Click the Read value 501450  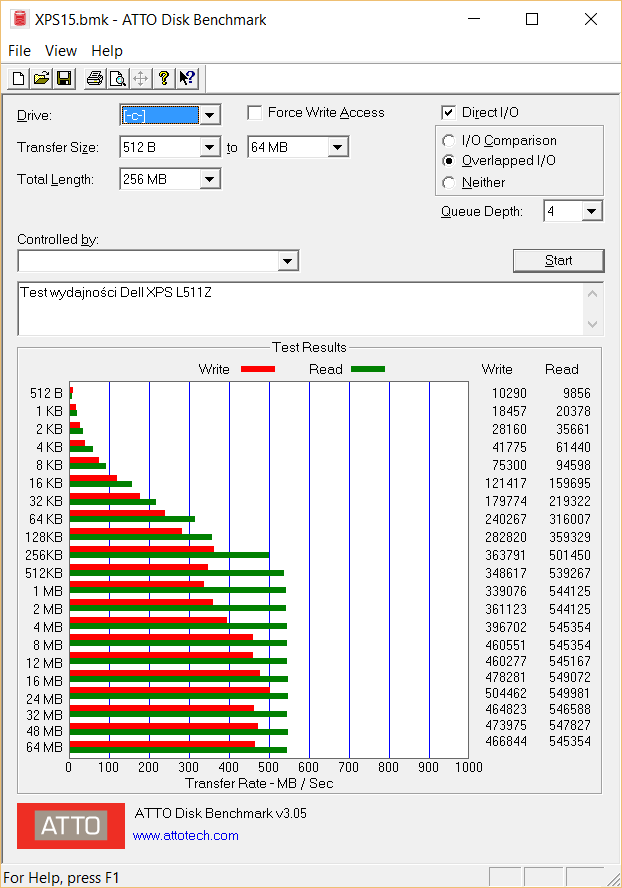pos(569,555)
